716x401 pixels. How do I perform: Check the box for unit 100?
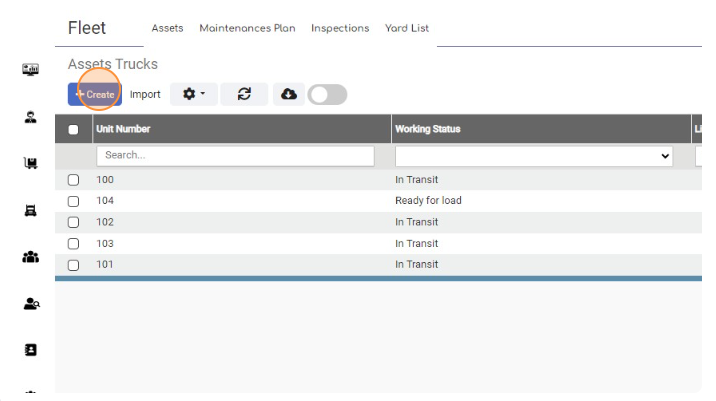(74, 180)
